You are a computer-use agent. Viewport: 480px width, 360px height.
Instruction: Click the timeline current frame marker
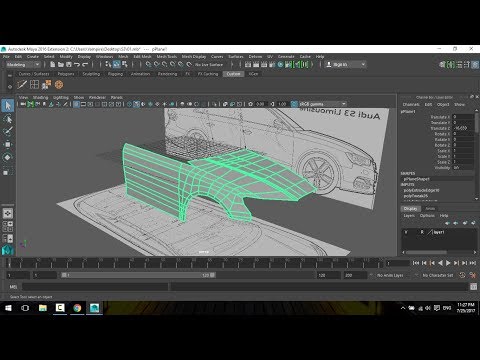pyautogui.click(x=9, y=264)
